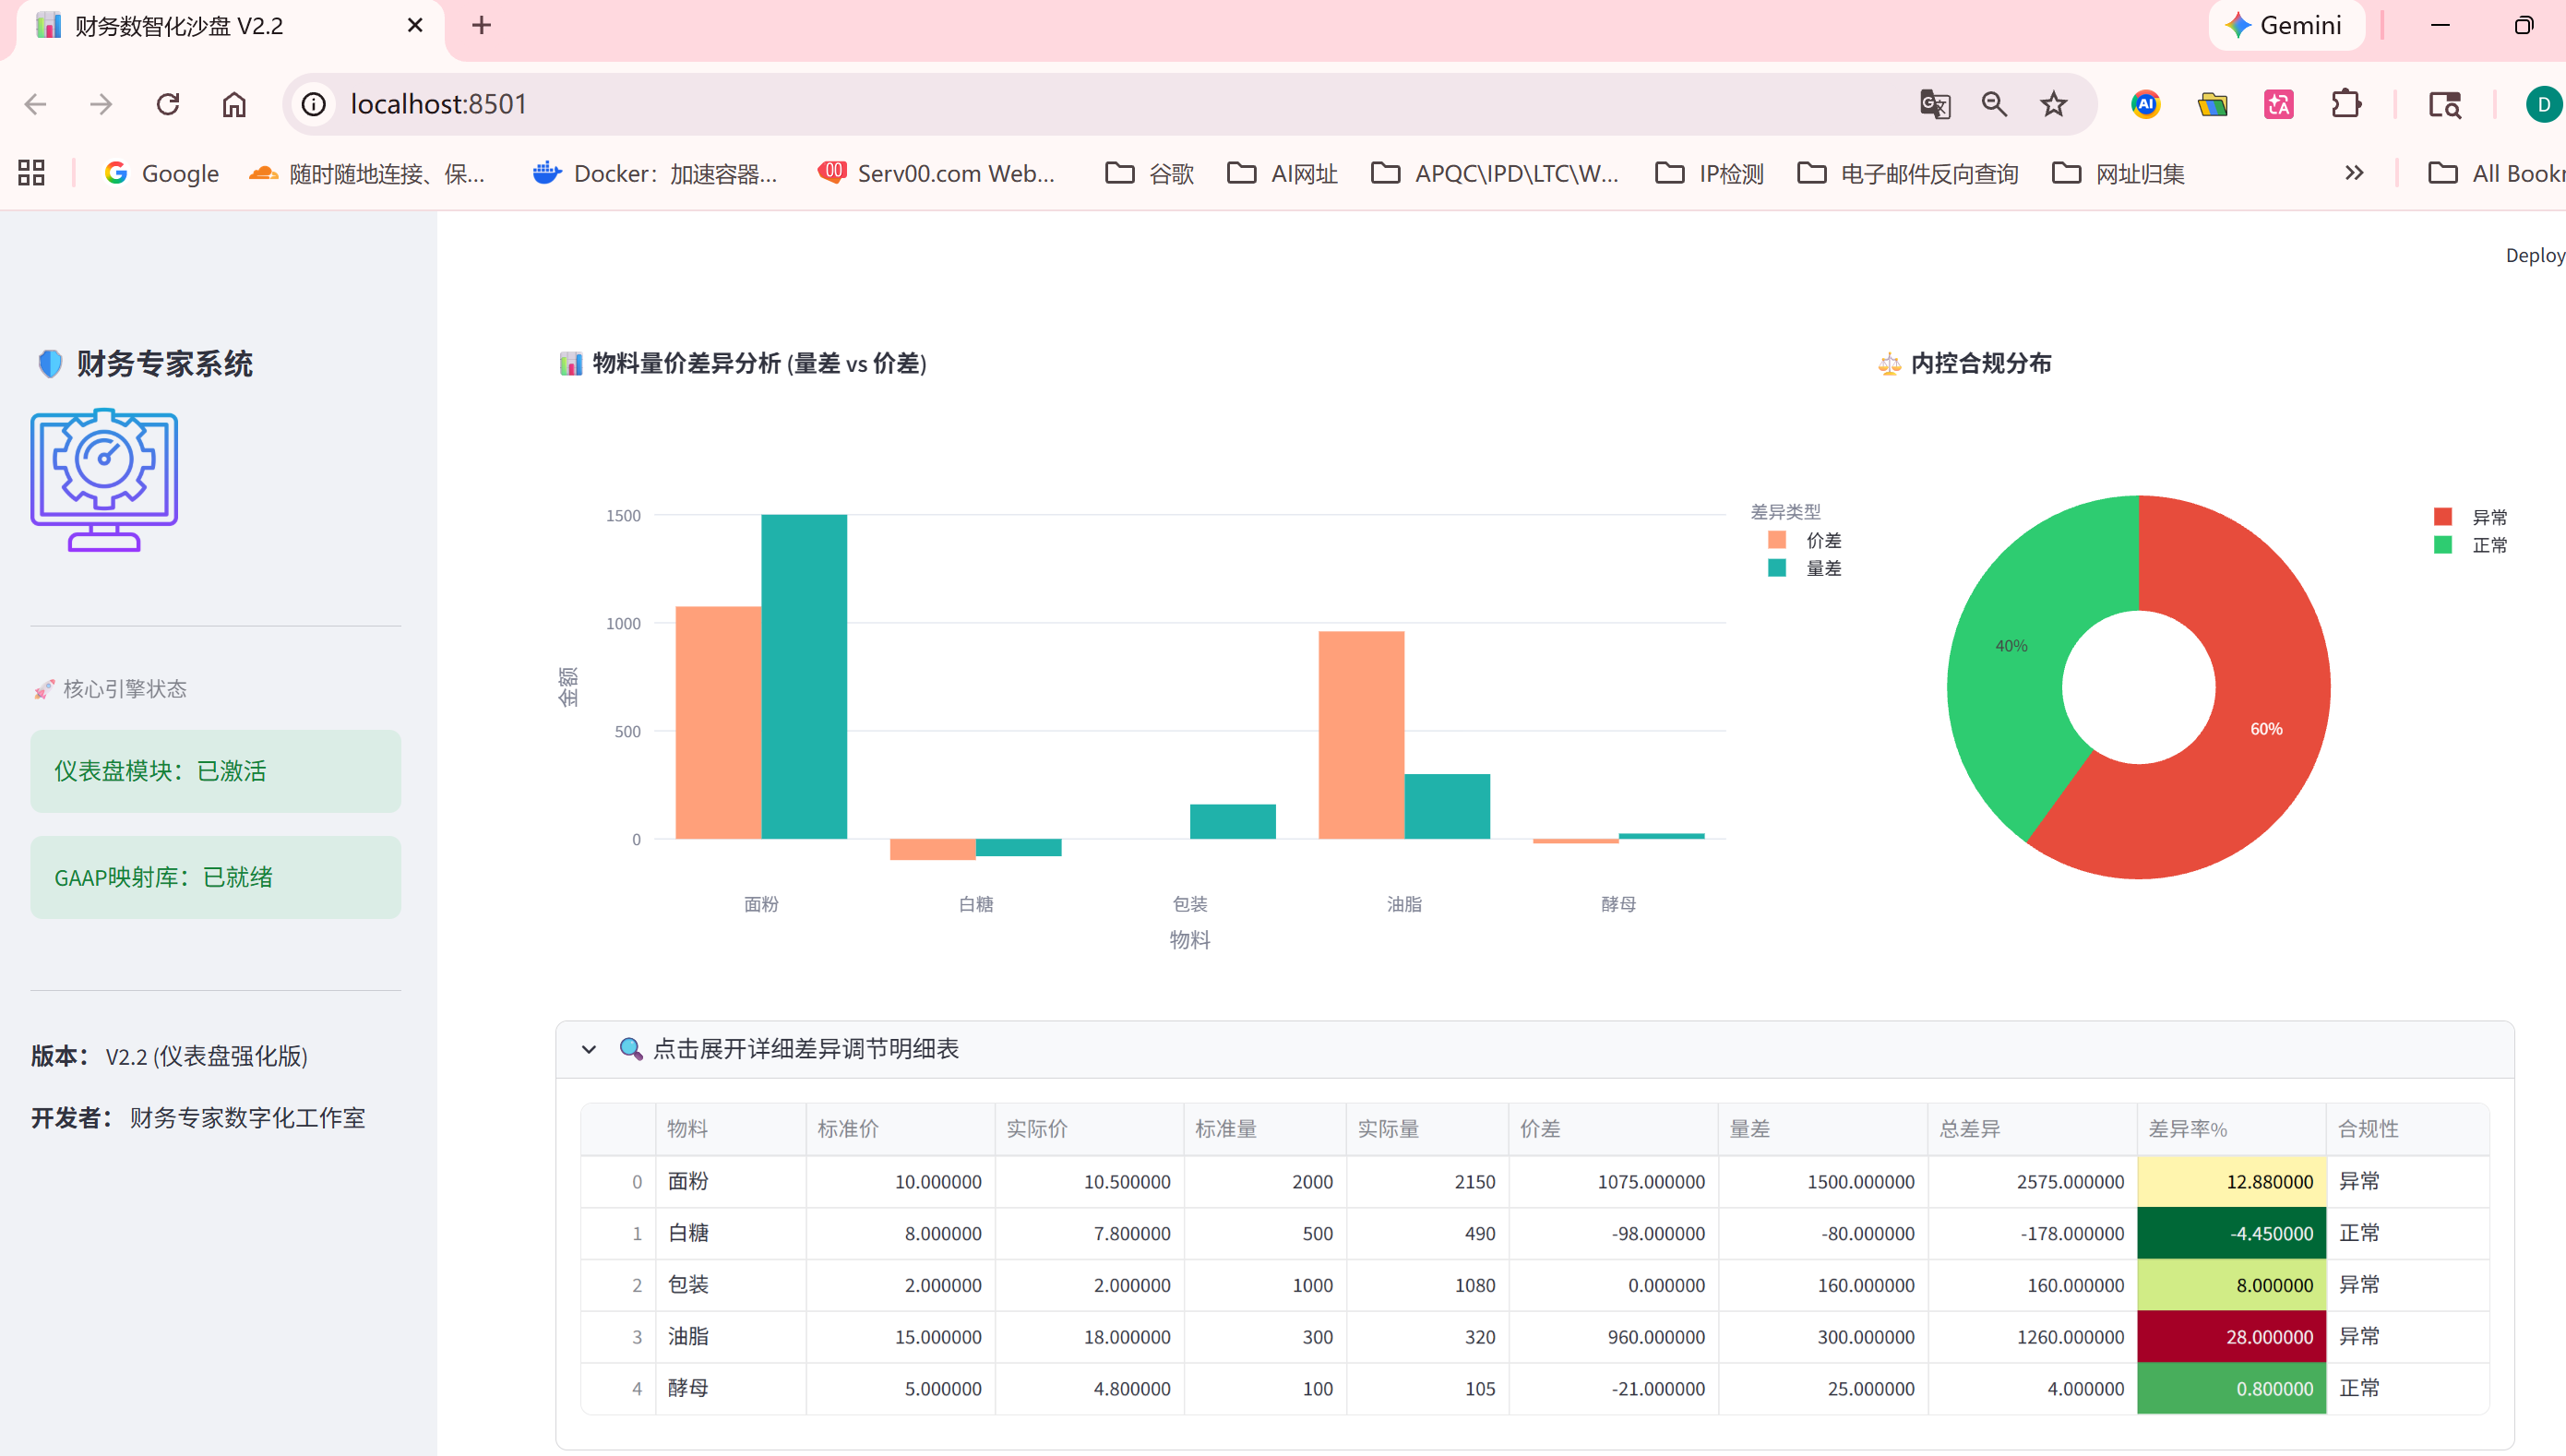Click the Deploy button
Screen dimensions: 2566x1456
pos(2533,255)
